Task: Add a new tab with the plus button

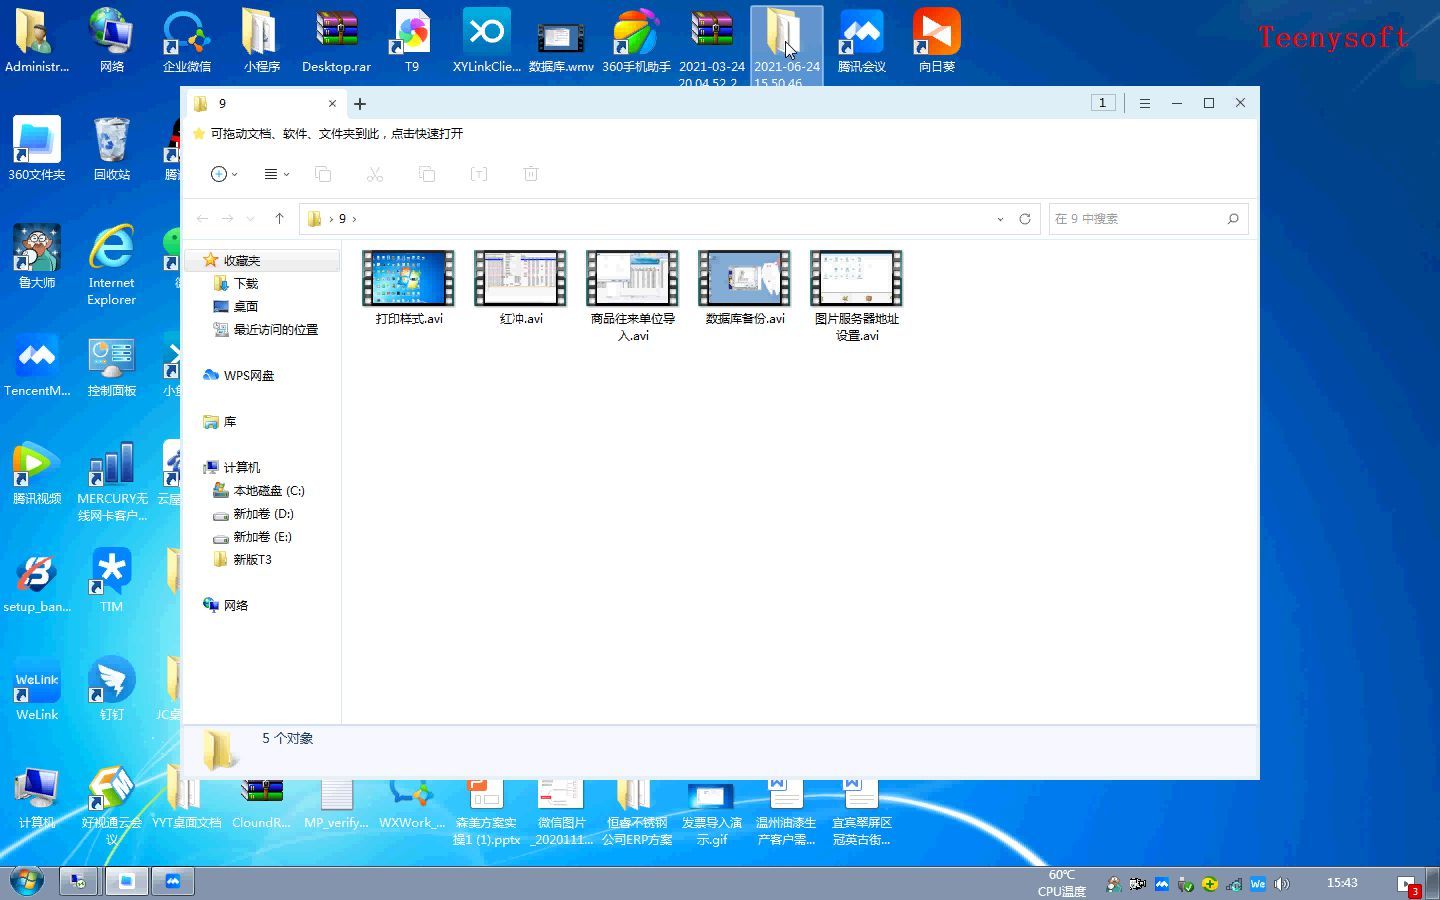Action: (360, 104)
